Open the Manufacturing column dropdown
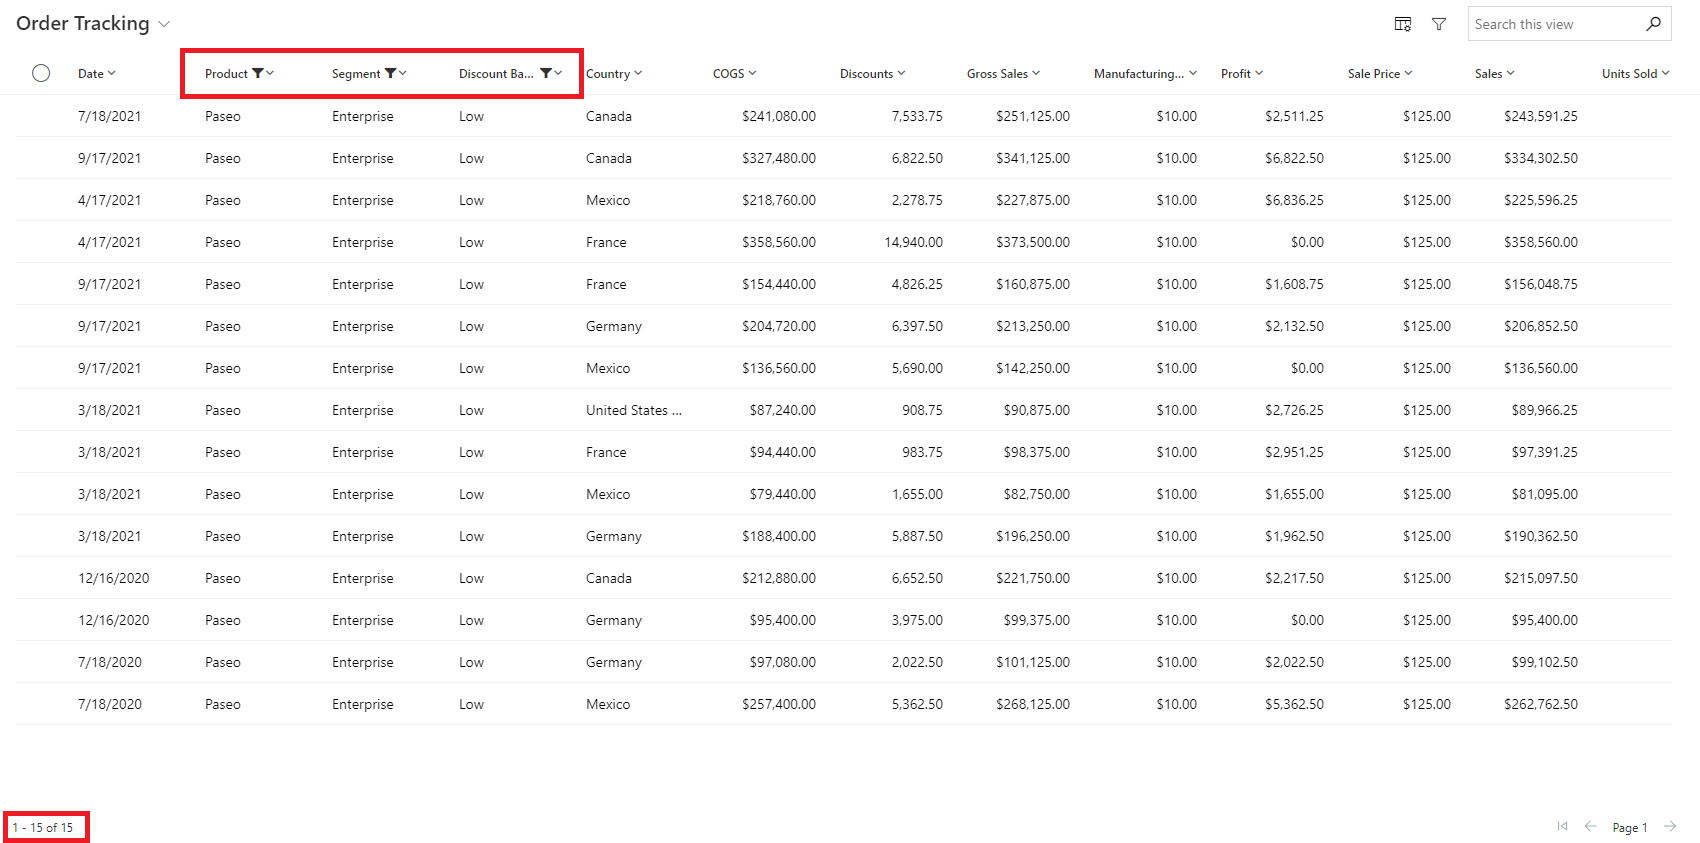The image size is (1700, 843). [1193, 73]
